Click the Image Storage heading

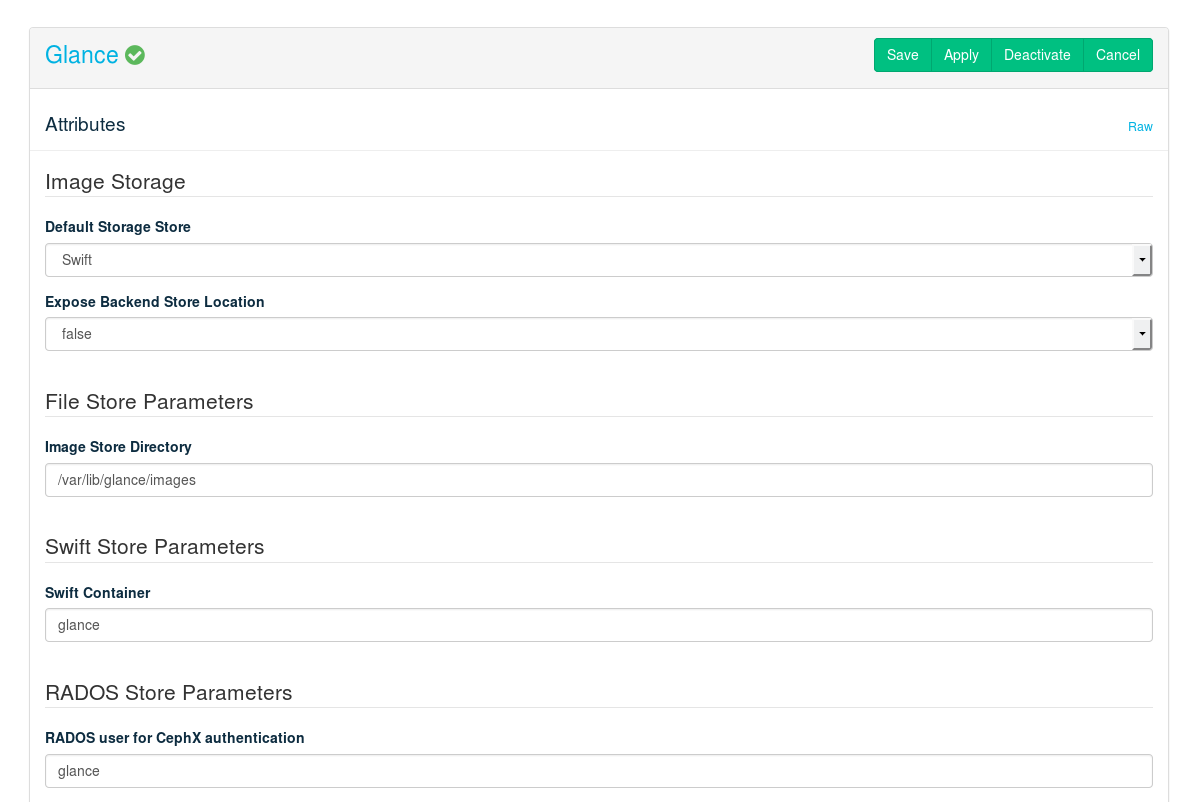pos(115,182)
